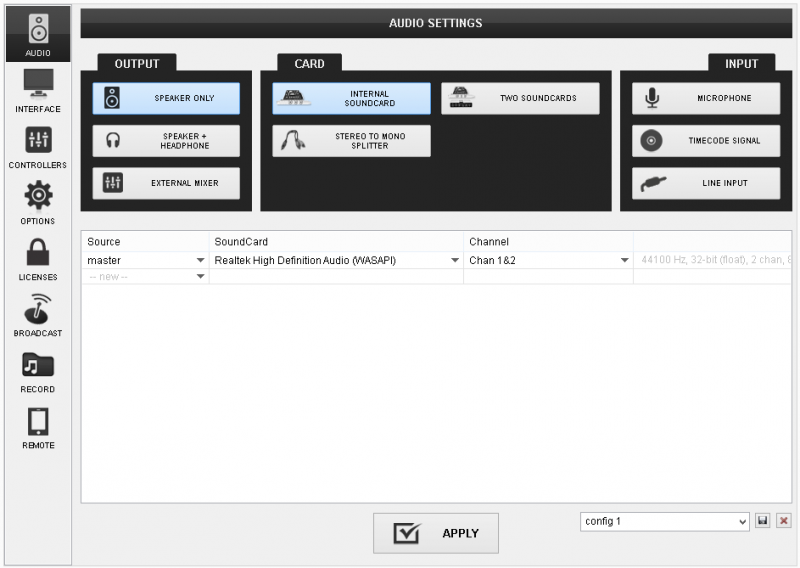Add a source via the new row
This screenshot has width=800, height=568.
point(146,276)
